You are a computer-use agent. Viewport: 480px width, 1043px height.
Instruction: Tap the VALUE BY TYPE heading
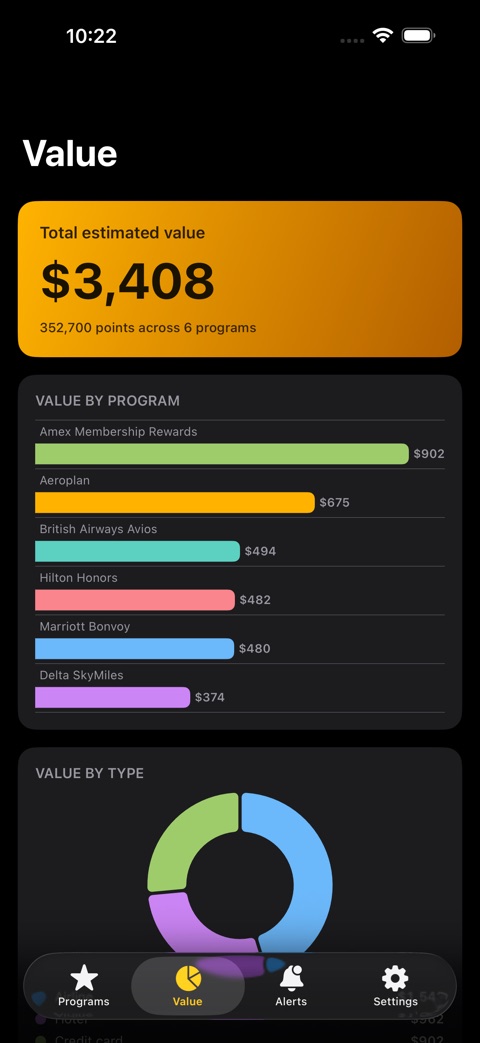coord(90,773)
